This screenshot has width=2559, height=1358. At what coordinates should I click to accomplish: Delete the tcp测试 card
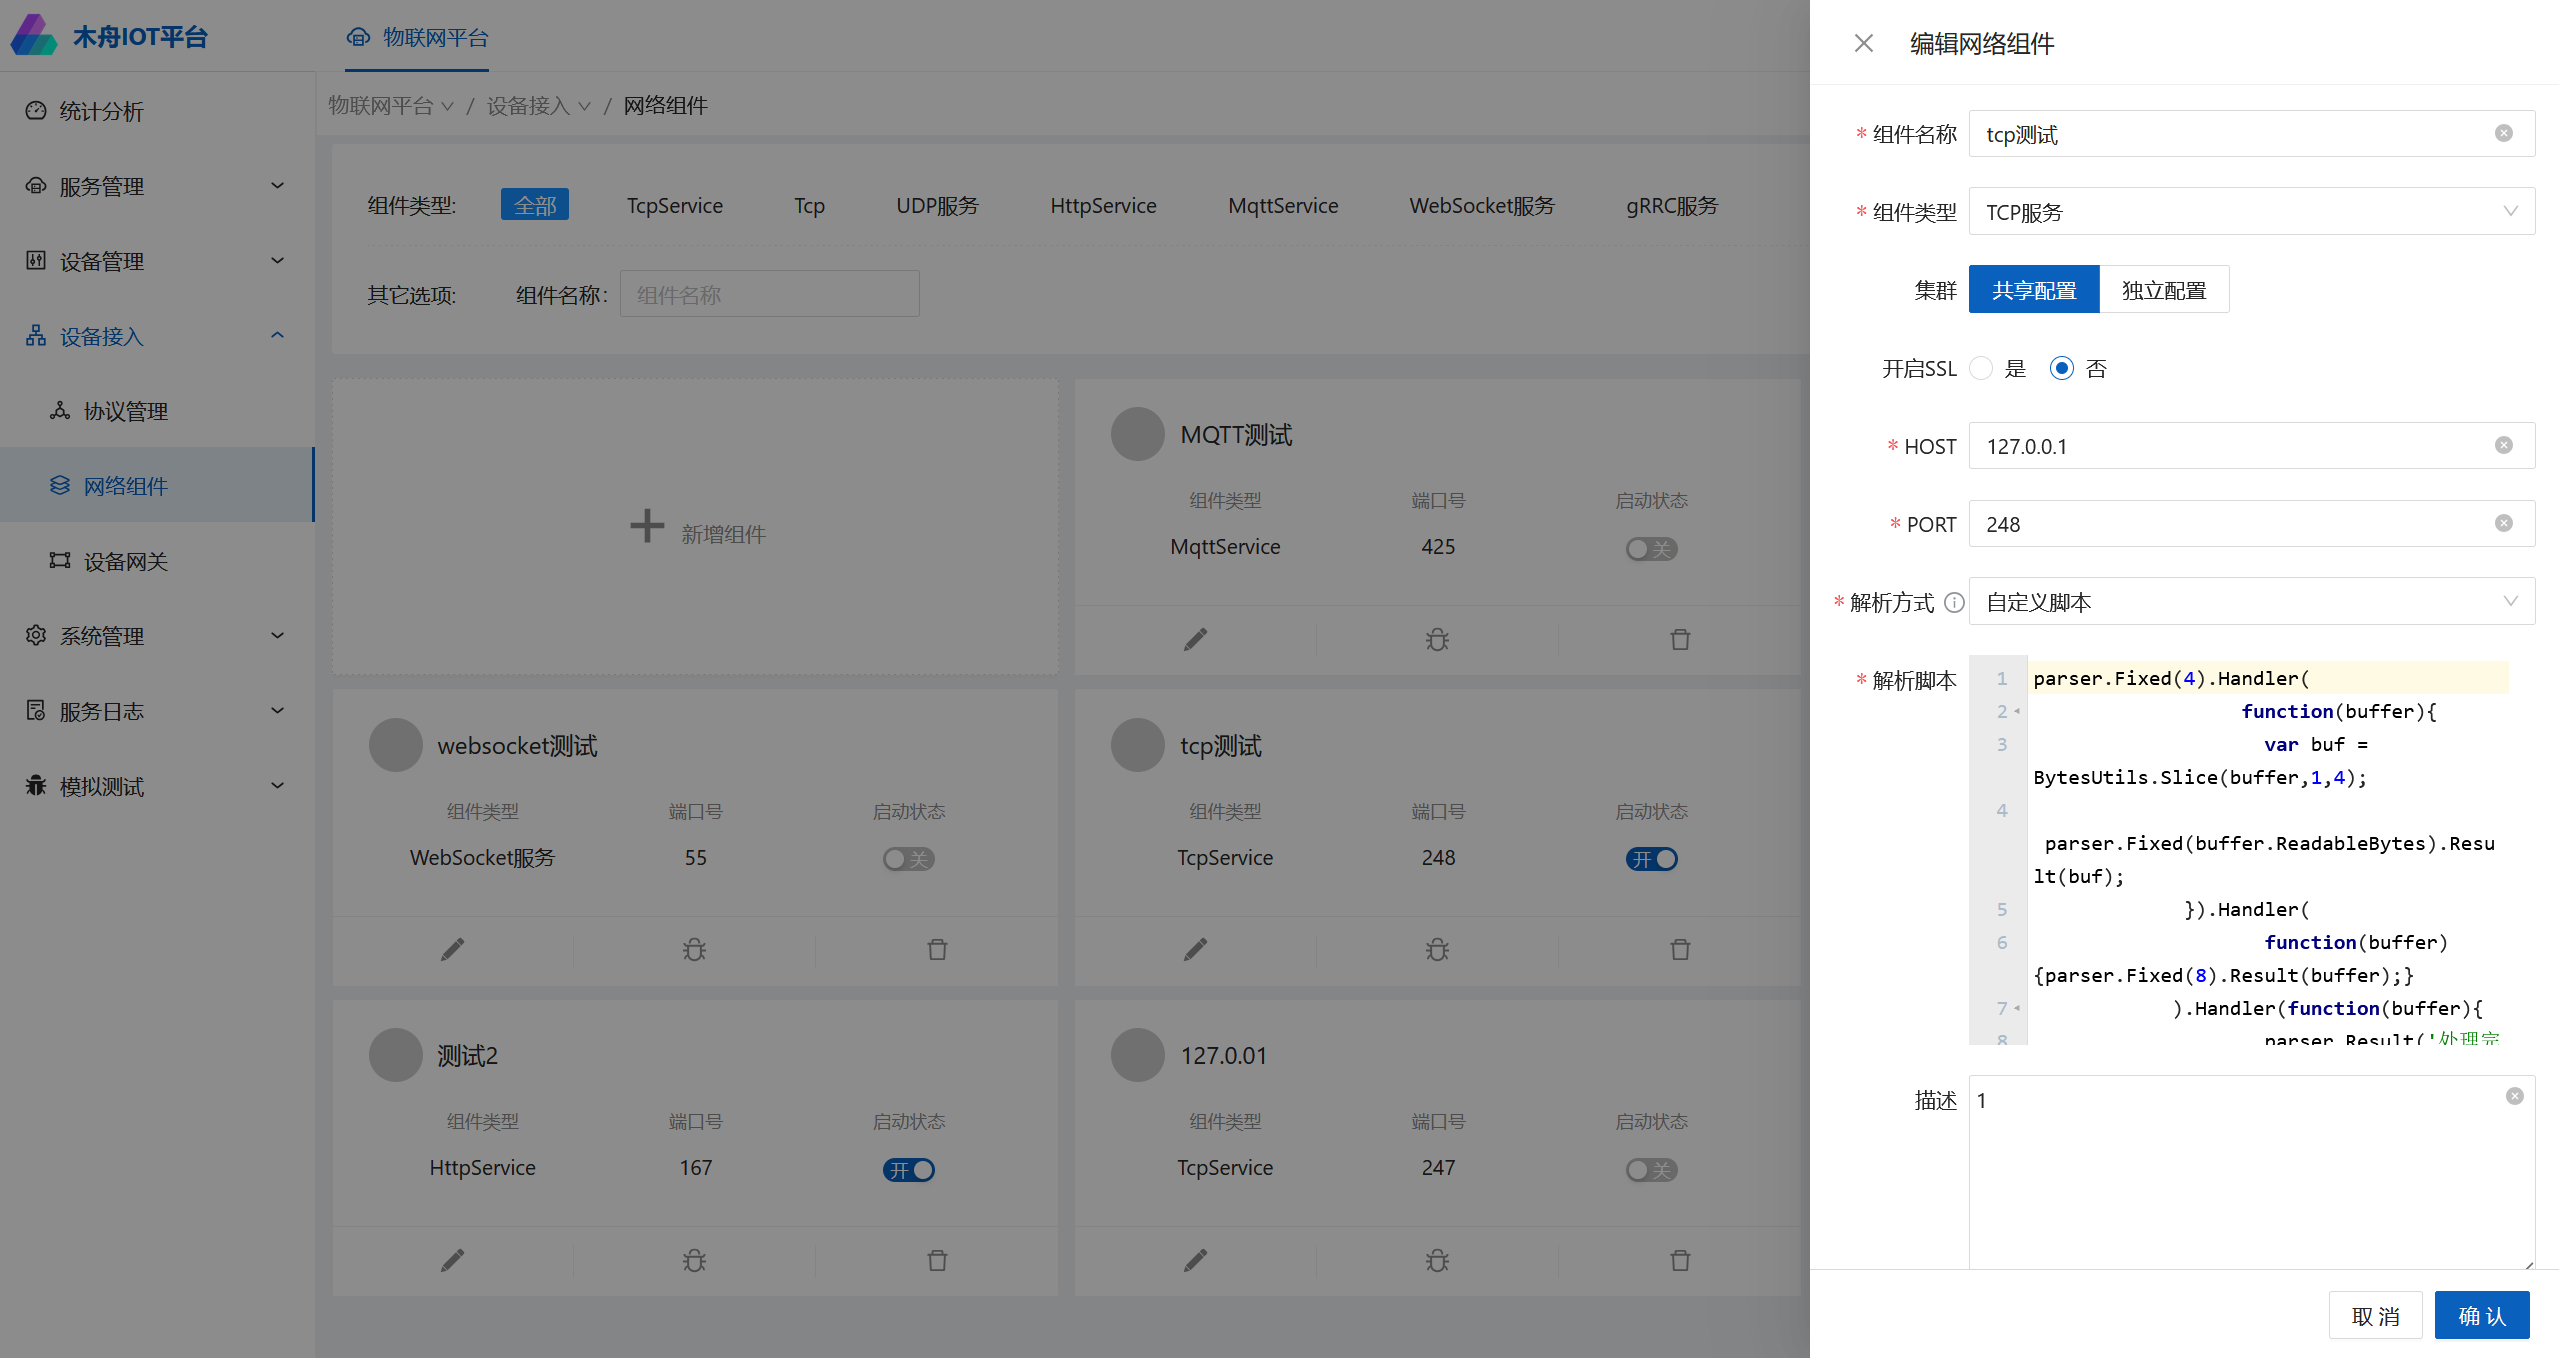(1680, 949)
